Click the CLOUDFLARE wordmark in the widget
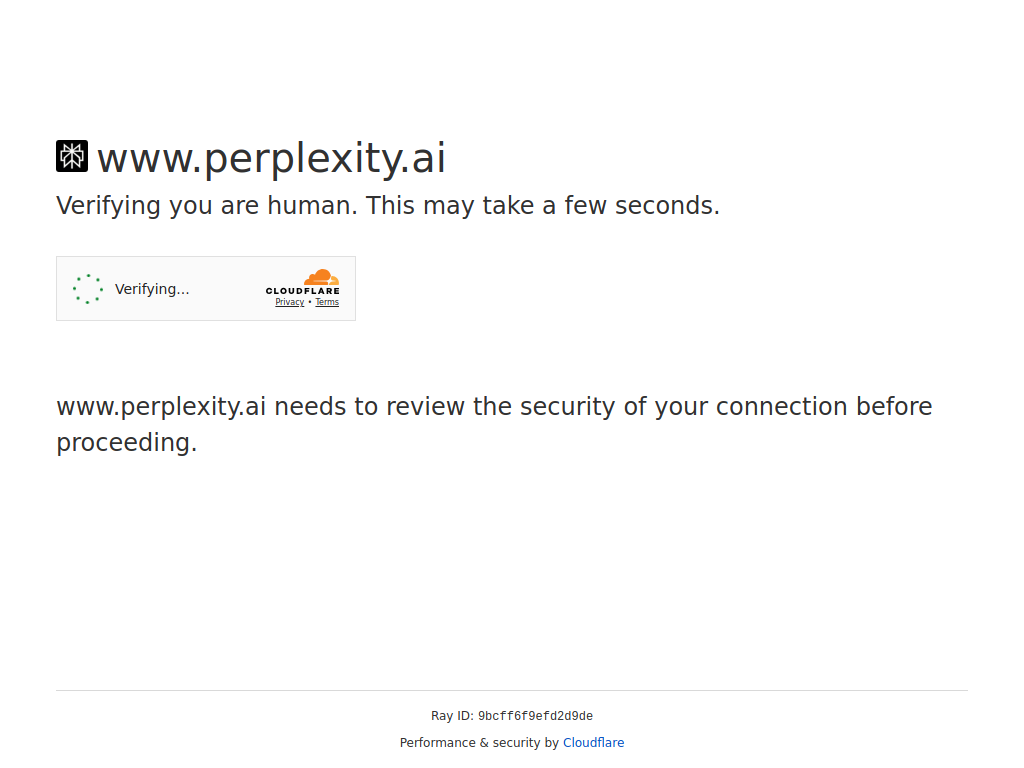This screenshot has height=768, width=1024. coord(302,291)
